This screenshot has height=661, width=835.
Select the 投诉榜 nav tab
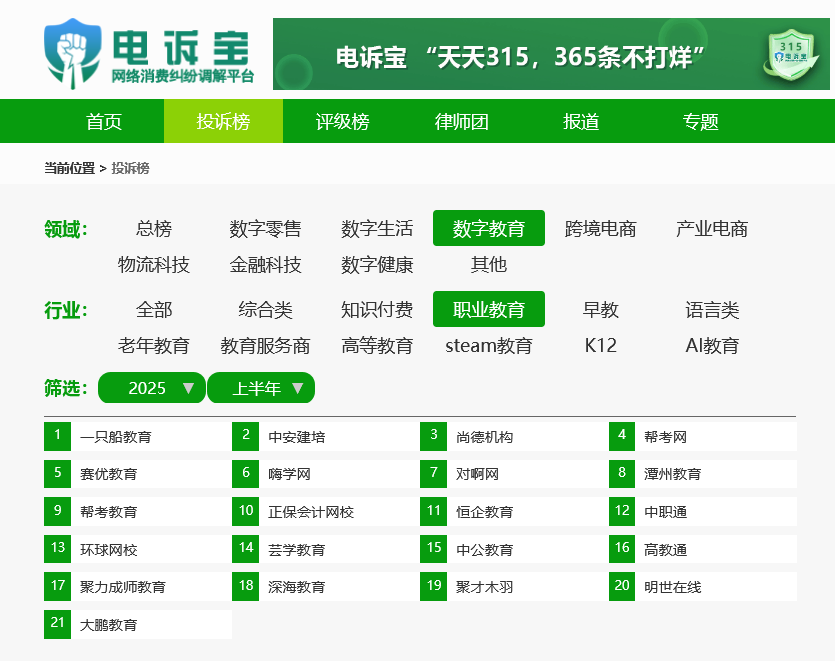tap(223, 121)
